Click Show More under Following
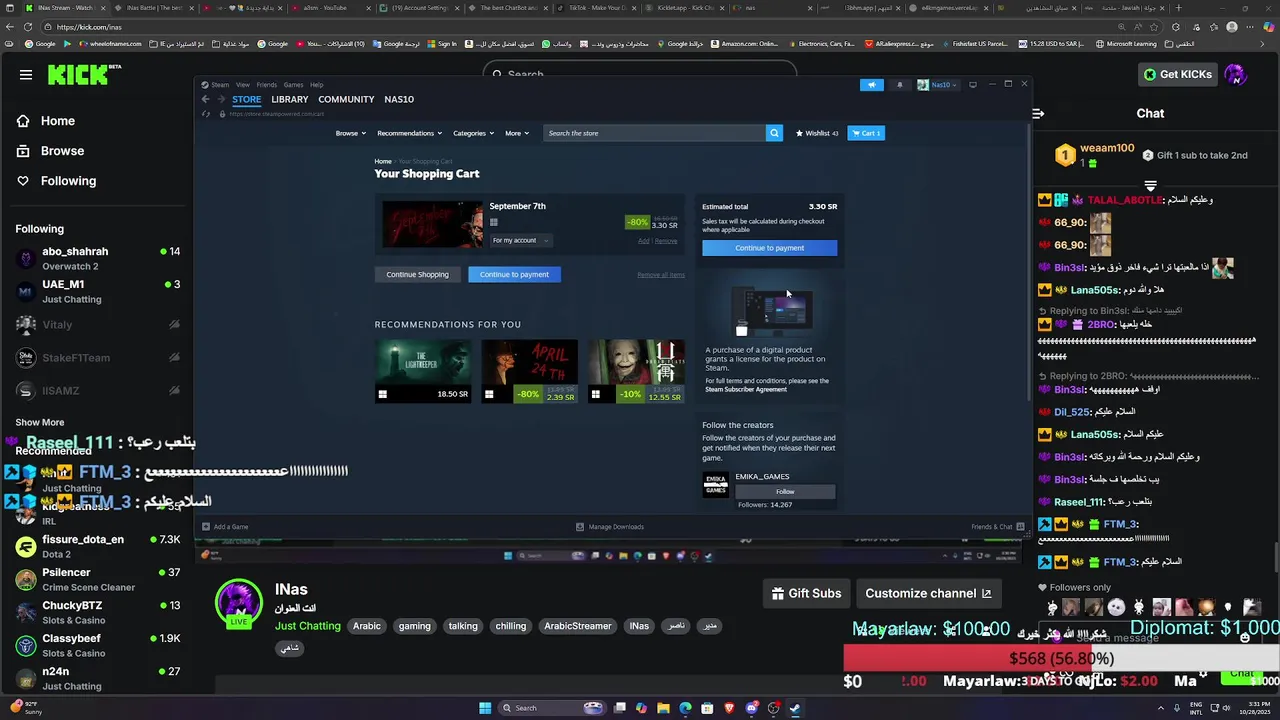This screenshot has width=1280, height=720. click(40, 422)
